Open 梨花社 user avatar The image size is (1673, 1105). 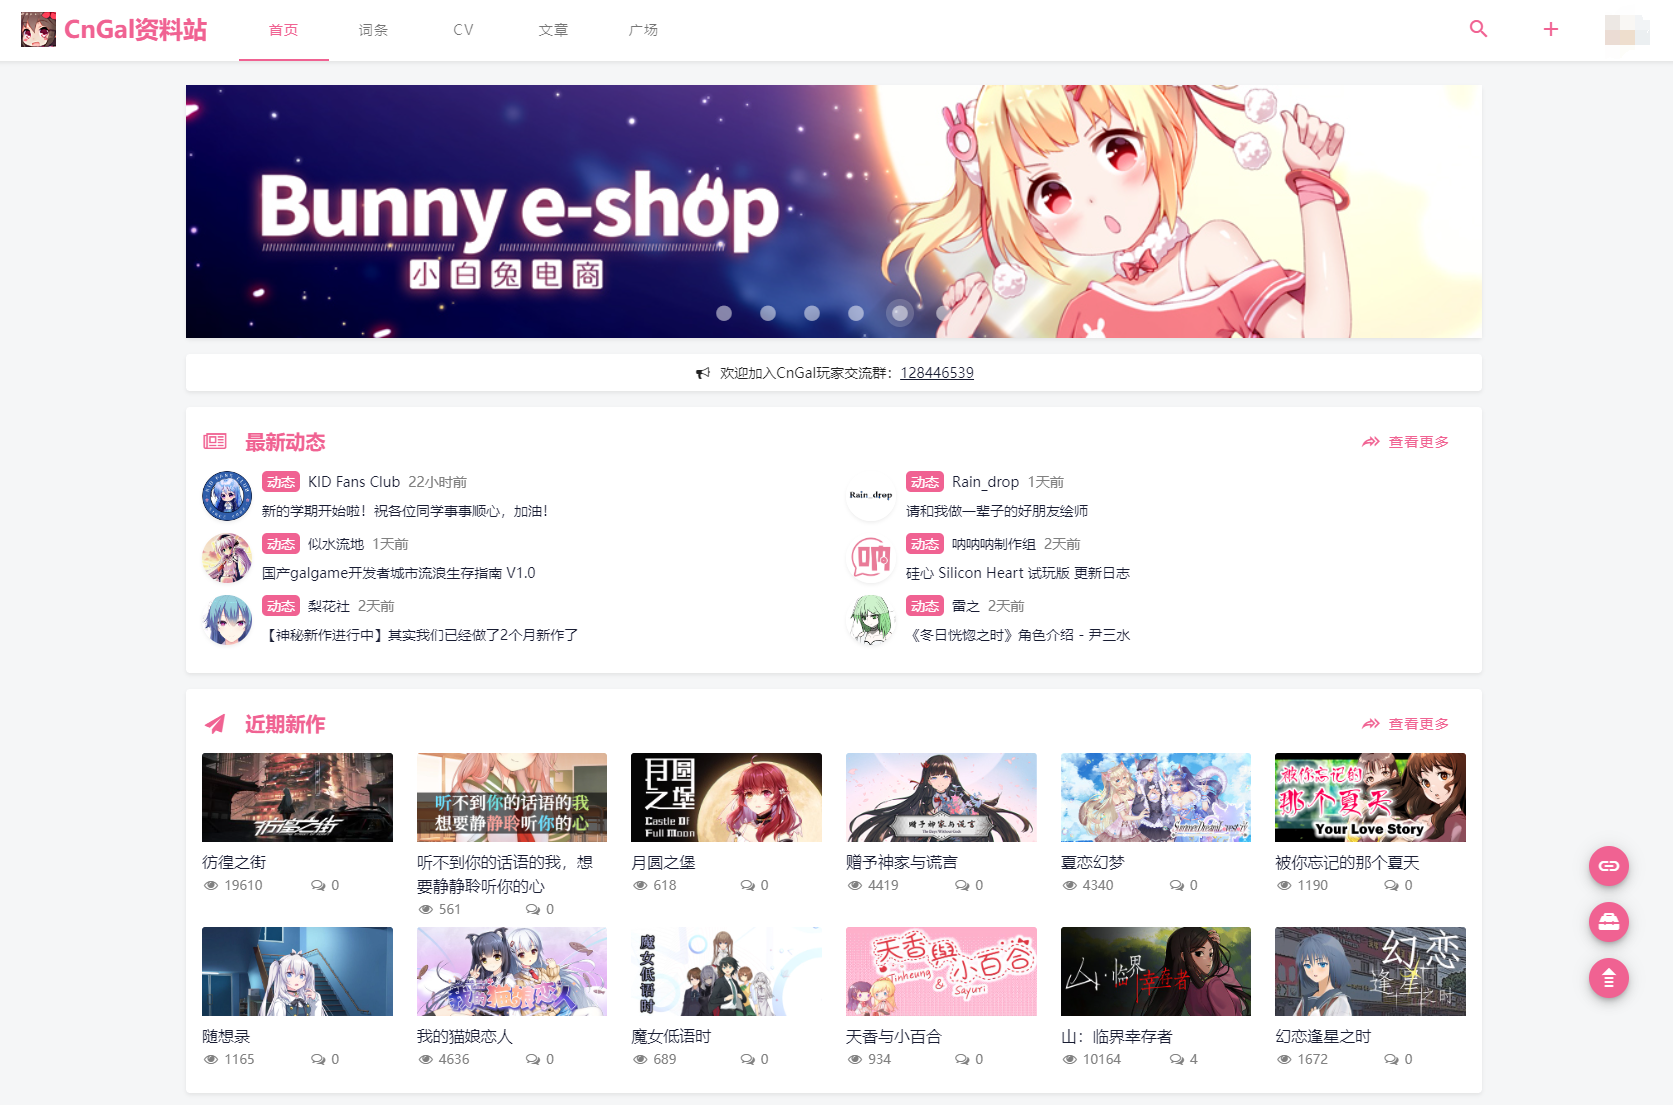[227, 620]
